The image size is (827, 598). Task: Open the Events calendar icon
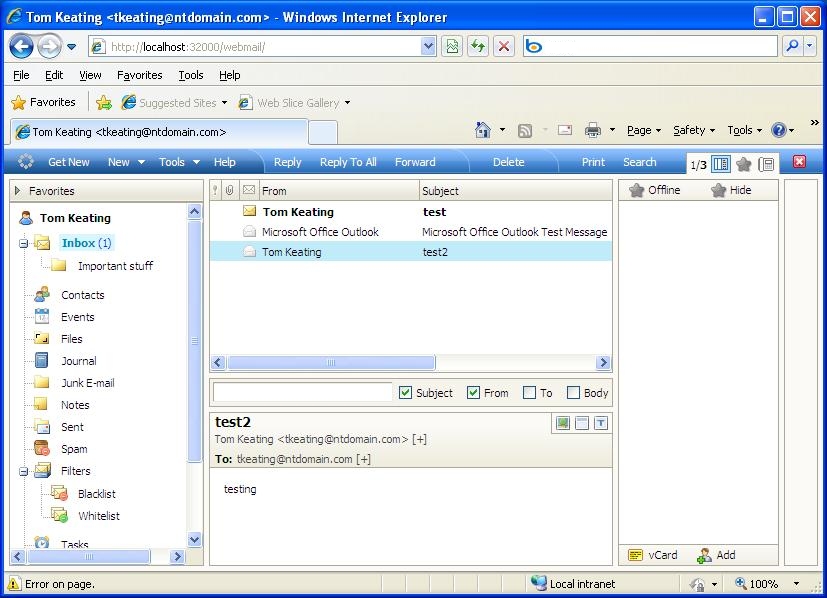click(42, 317)
